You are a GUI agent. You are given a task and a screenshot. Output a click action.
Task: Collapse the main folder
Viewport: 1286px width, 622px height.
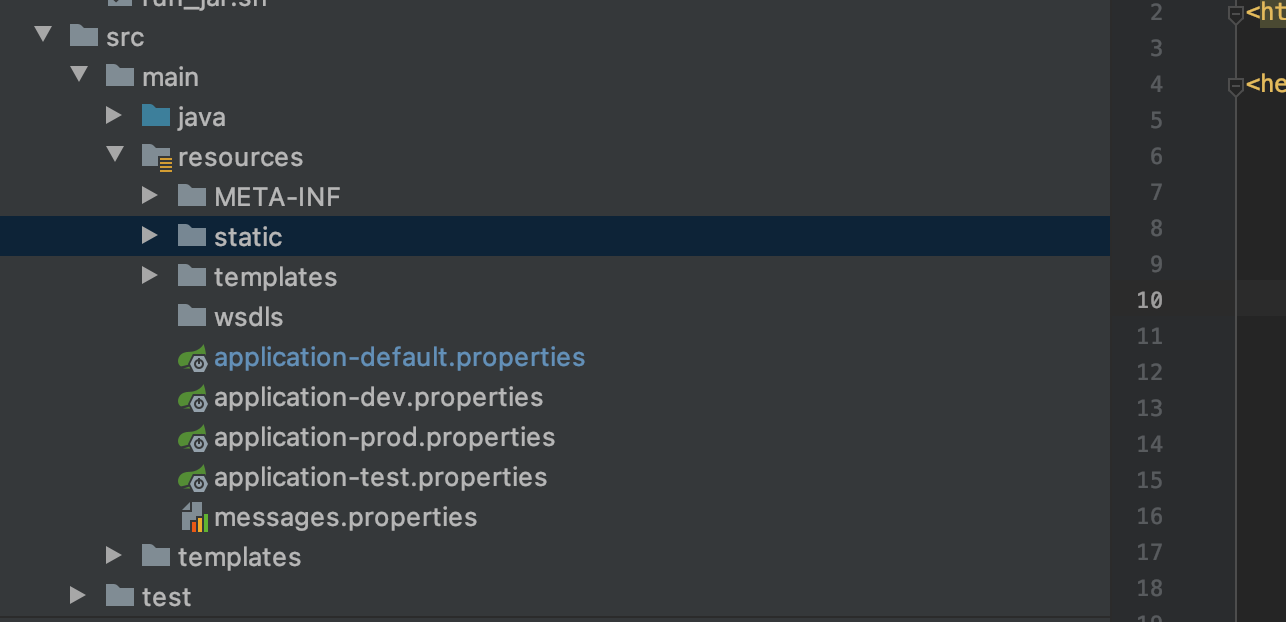pyautogui.click(x=79, y=75)
